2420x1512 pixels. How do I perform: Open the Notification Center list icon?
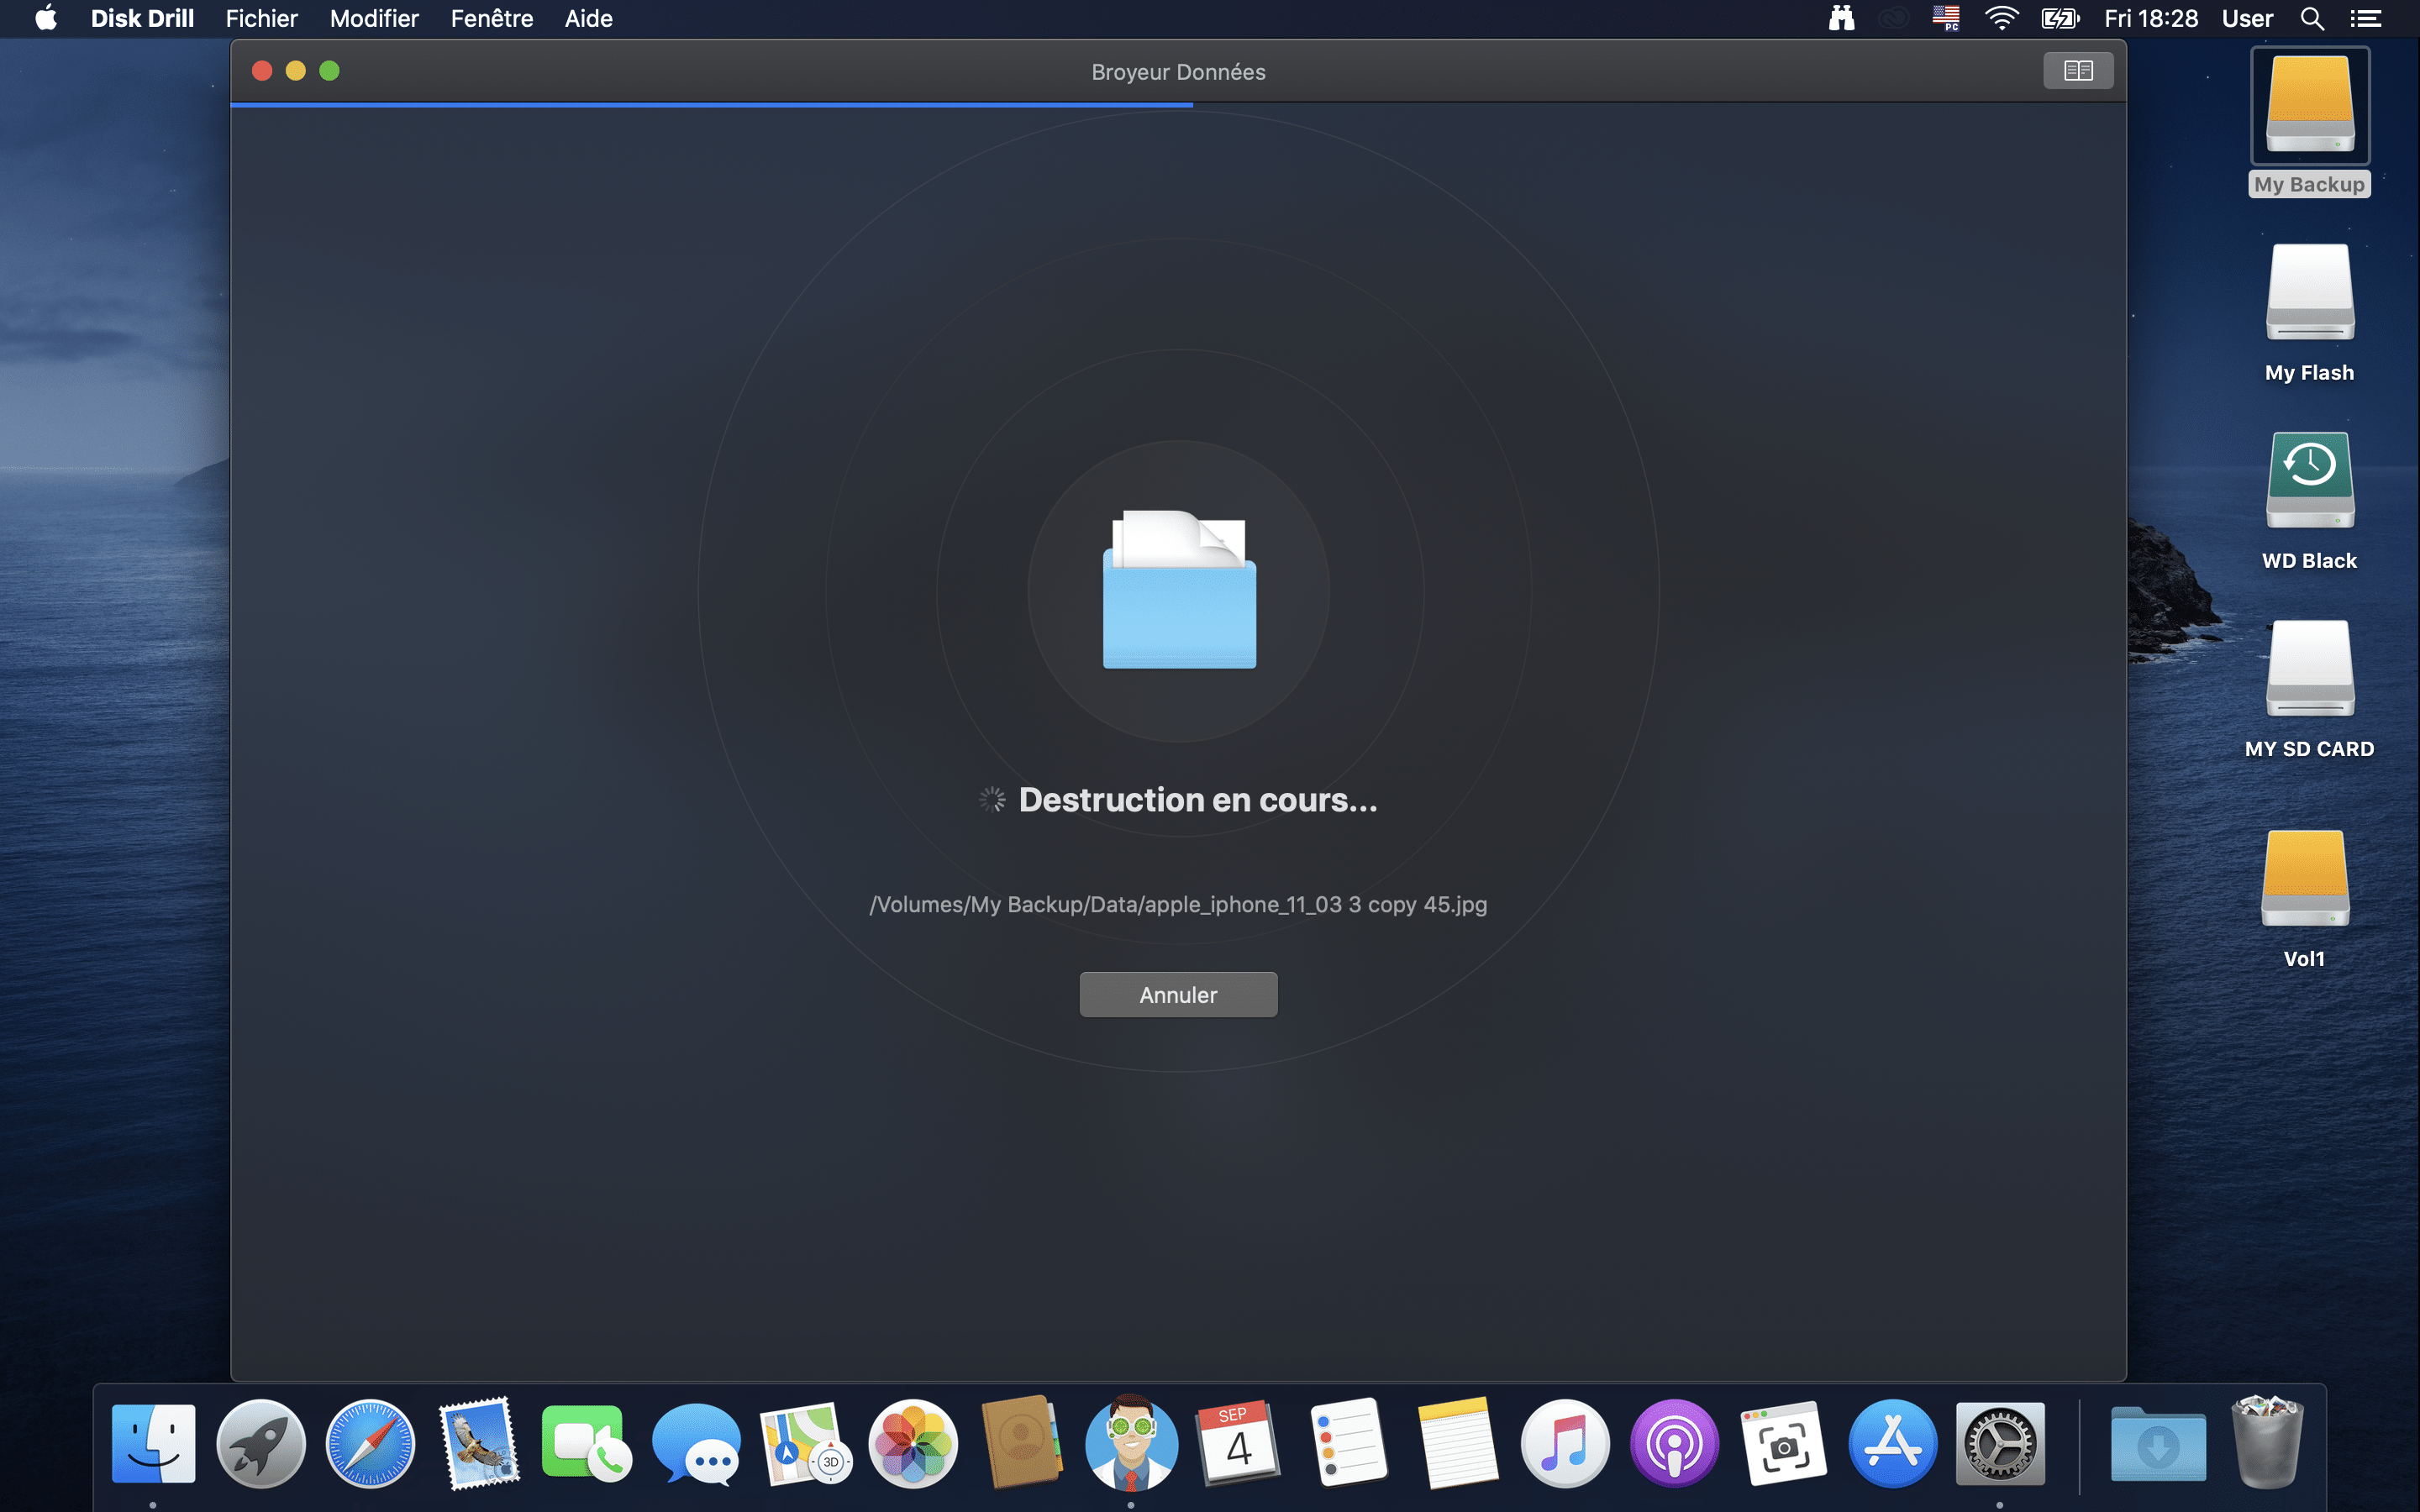click(2365, 19)
